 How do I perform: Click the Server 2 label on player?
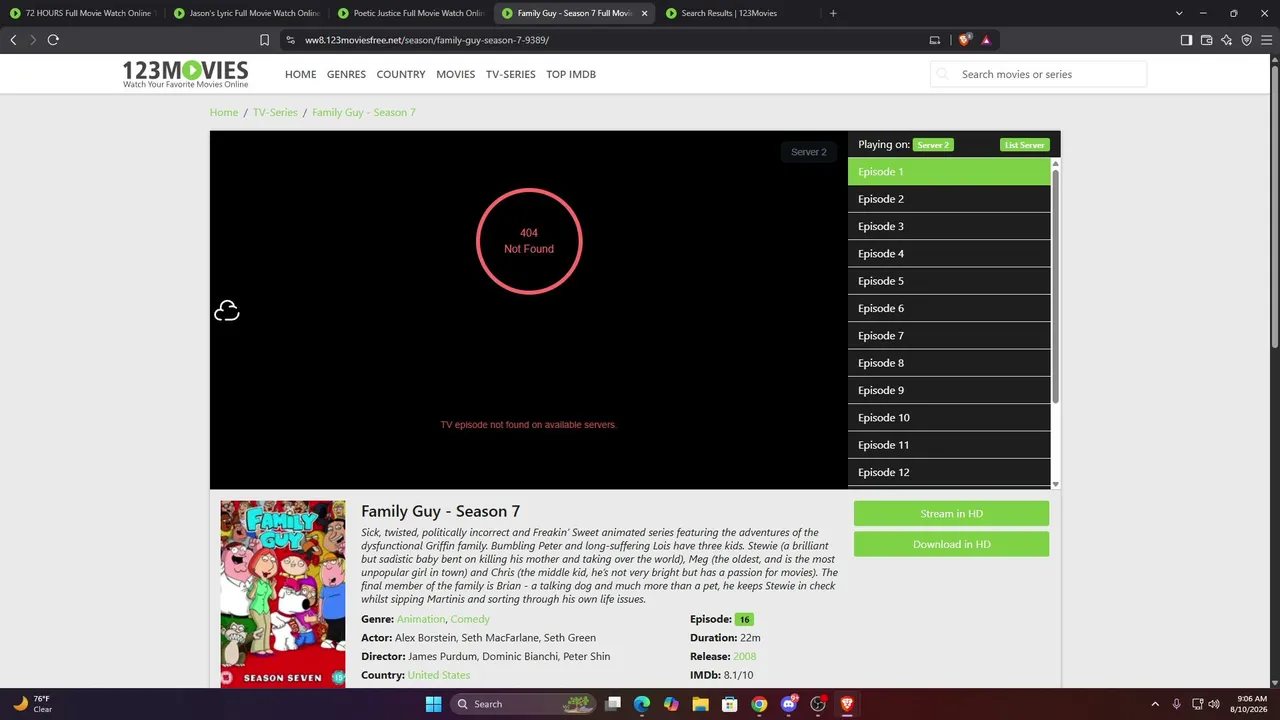pyautogui.click(x=808, y=152)
